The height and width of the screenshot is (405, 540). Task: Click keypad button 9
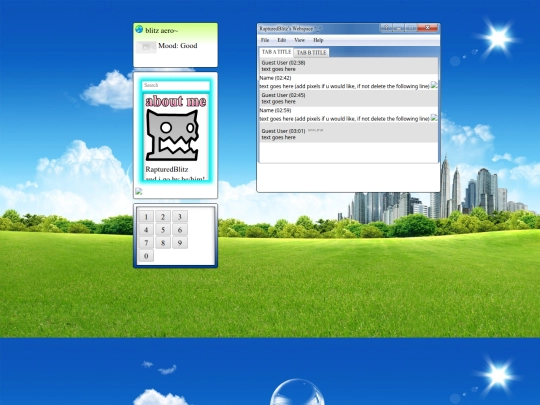(x=180, y=243)
